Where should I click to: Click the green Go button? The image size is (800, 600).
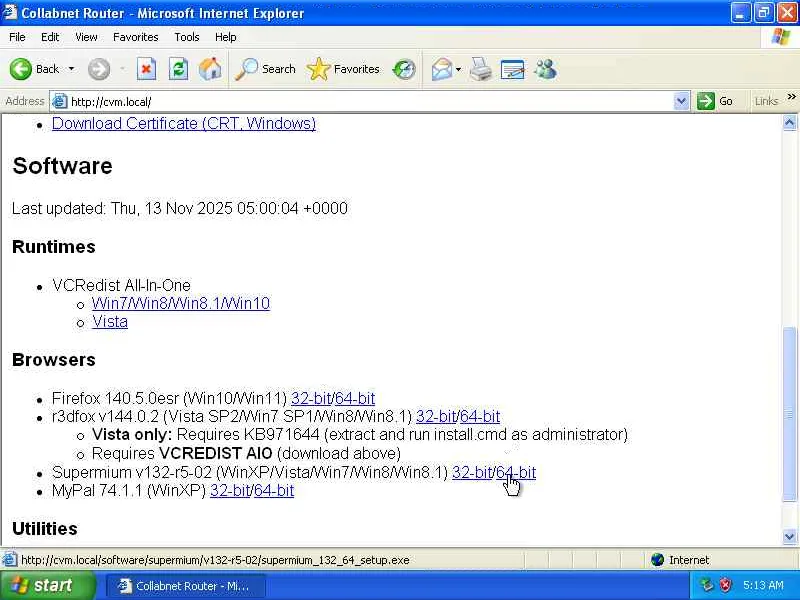[716, 102]
